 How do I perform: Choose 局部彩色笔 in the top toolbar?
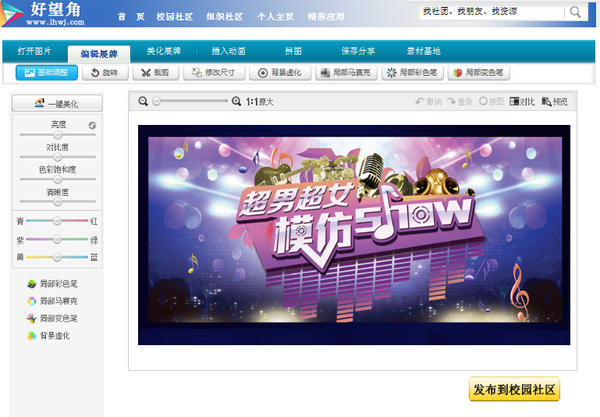pyautogui.click(x=411, y=73)
